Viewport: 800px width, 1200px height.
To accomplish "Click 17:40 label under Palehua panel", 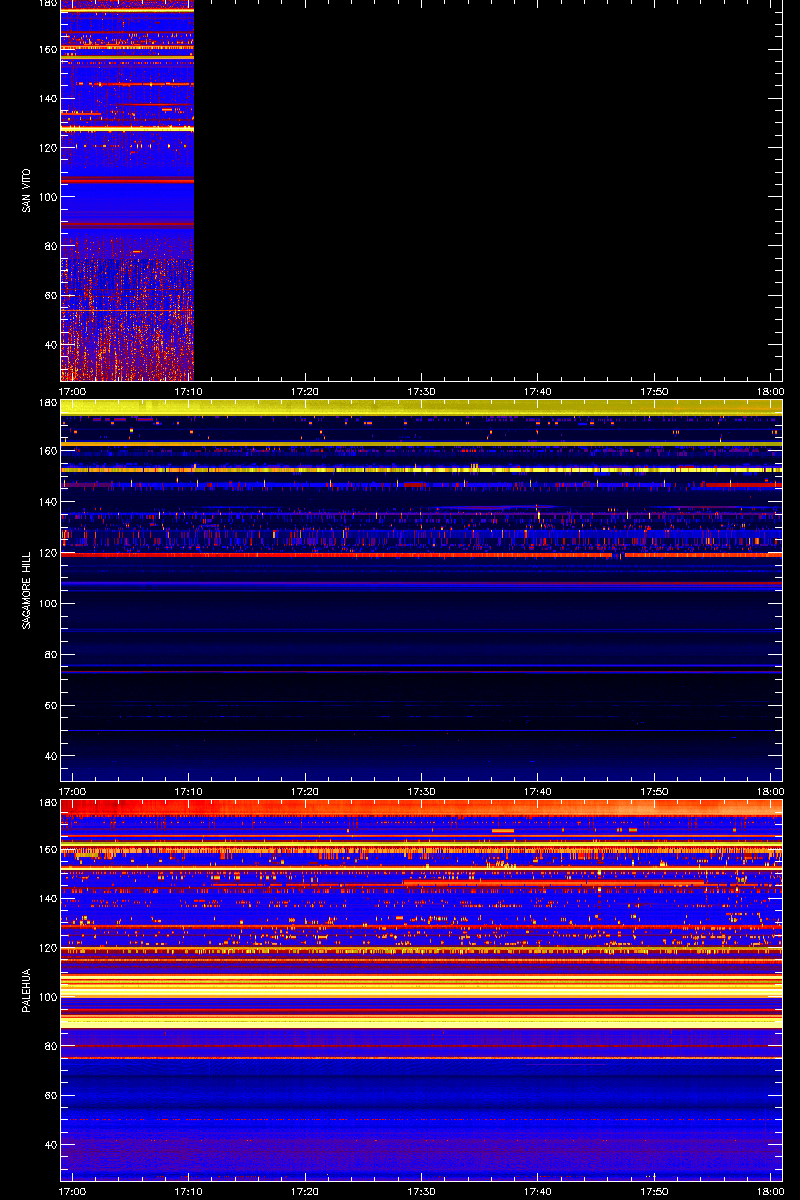I will (538, 1191).
